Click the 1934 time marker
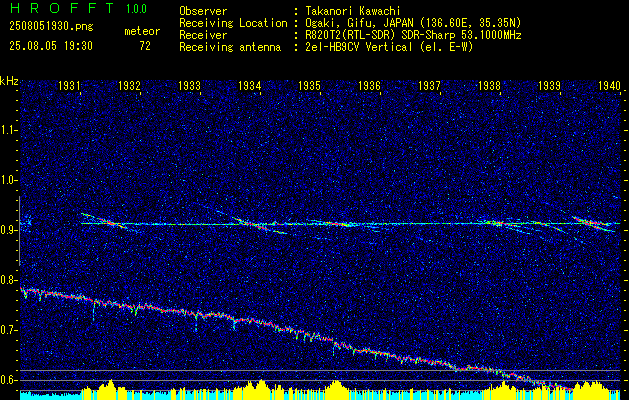This screenshot has height=400, width=629. tap(250, 85)
